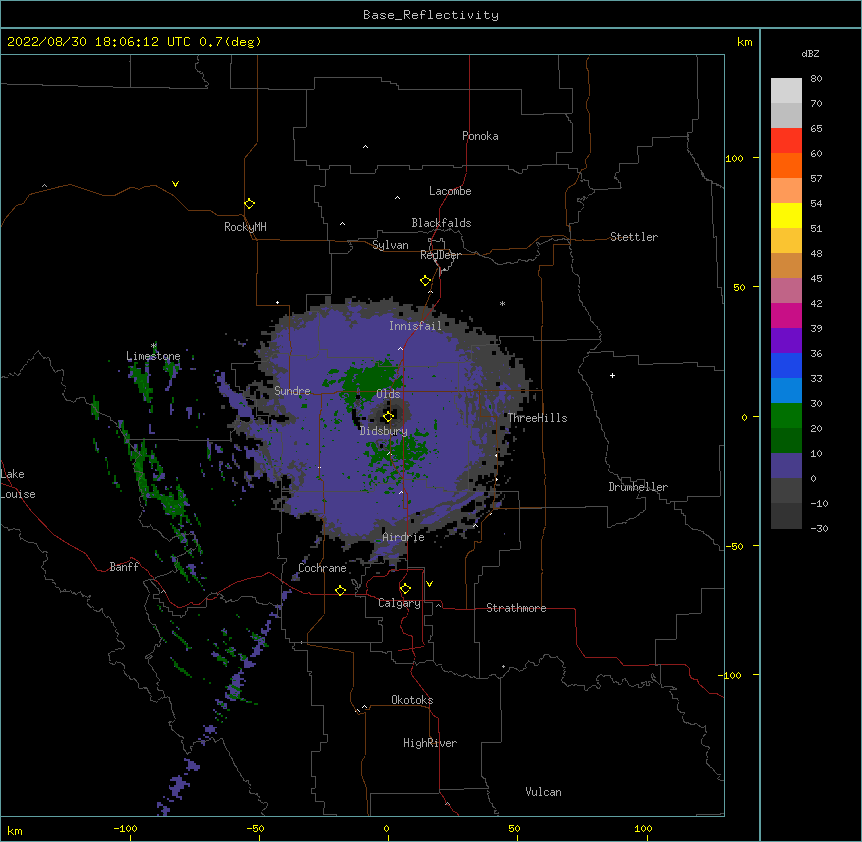Click the orange 57-60 dBZ legend swatch

pos(786,165)
